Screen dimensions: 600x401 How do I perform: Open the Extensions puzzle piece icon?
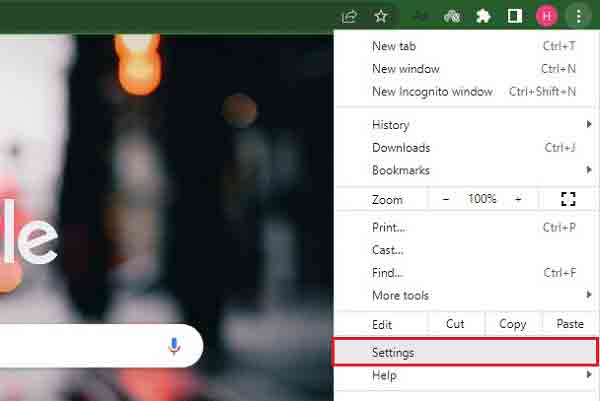[483, 16]
